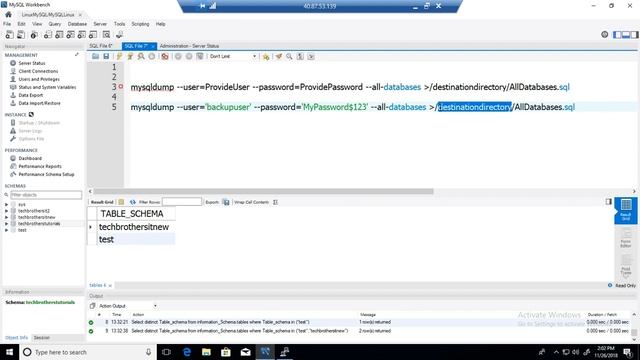This screenshot has width=640, height=360.
Task: Open the File menu
Action: (7, 24)
